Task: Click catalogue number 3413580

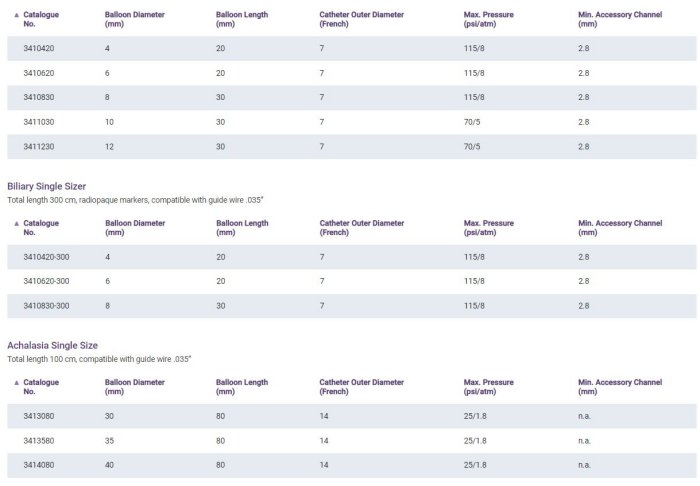Action: click(37, 441)
